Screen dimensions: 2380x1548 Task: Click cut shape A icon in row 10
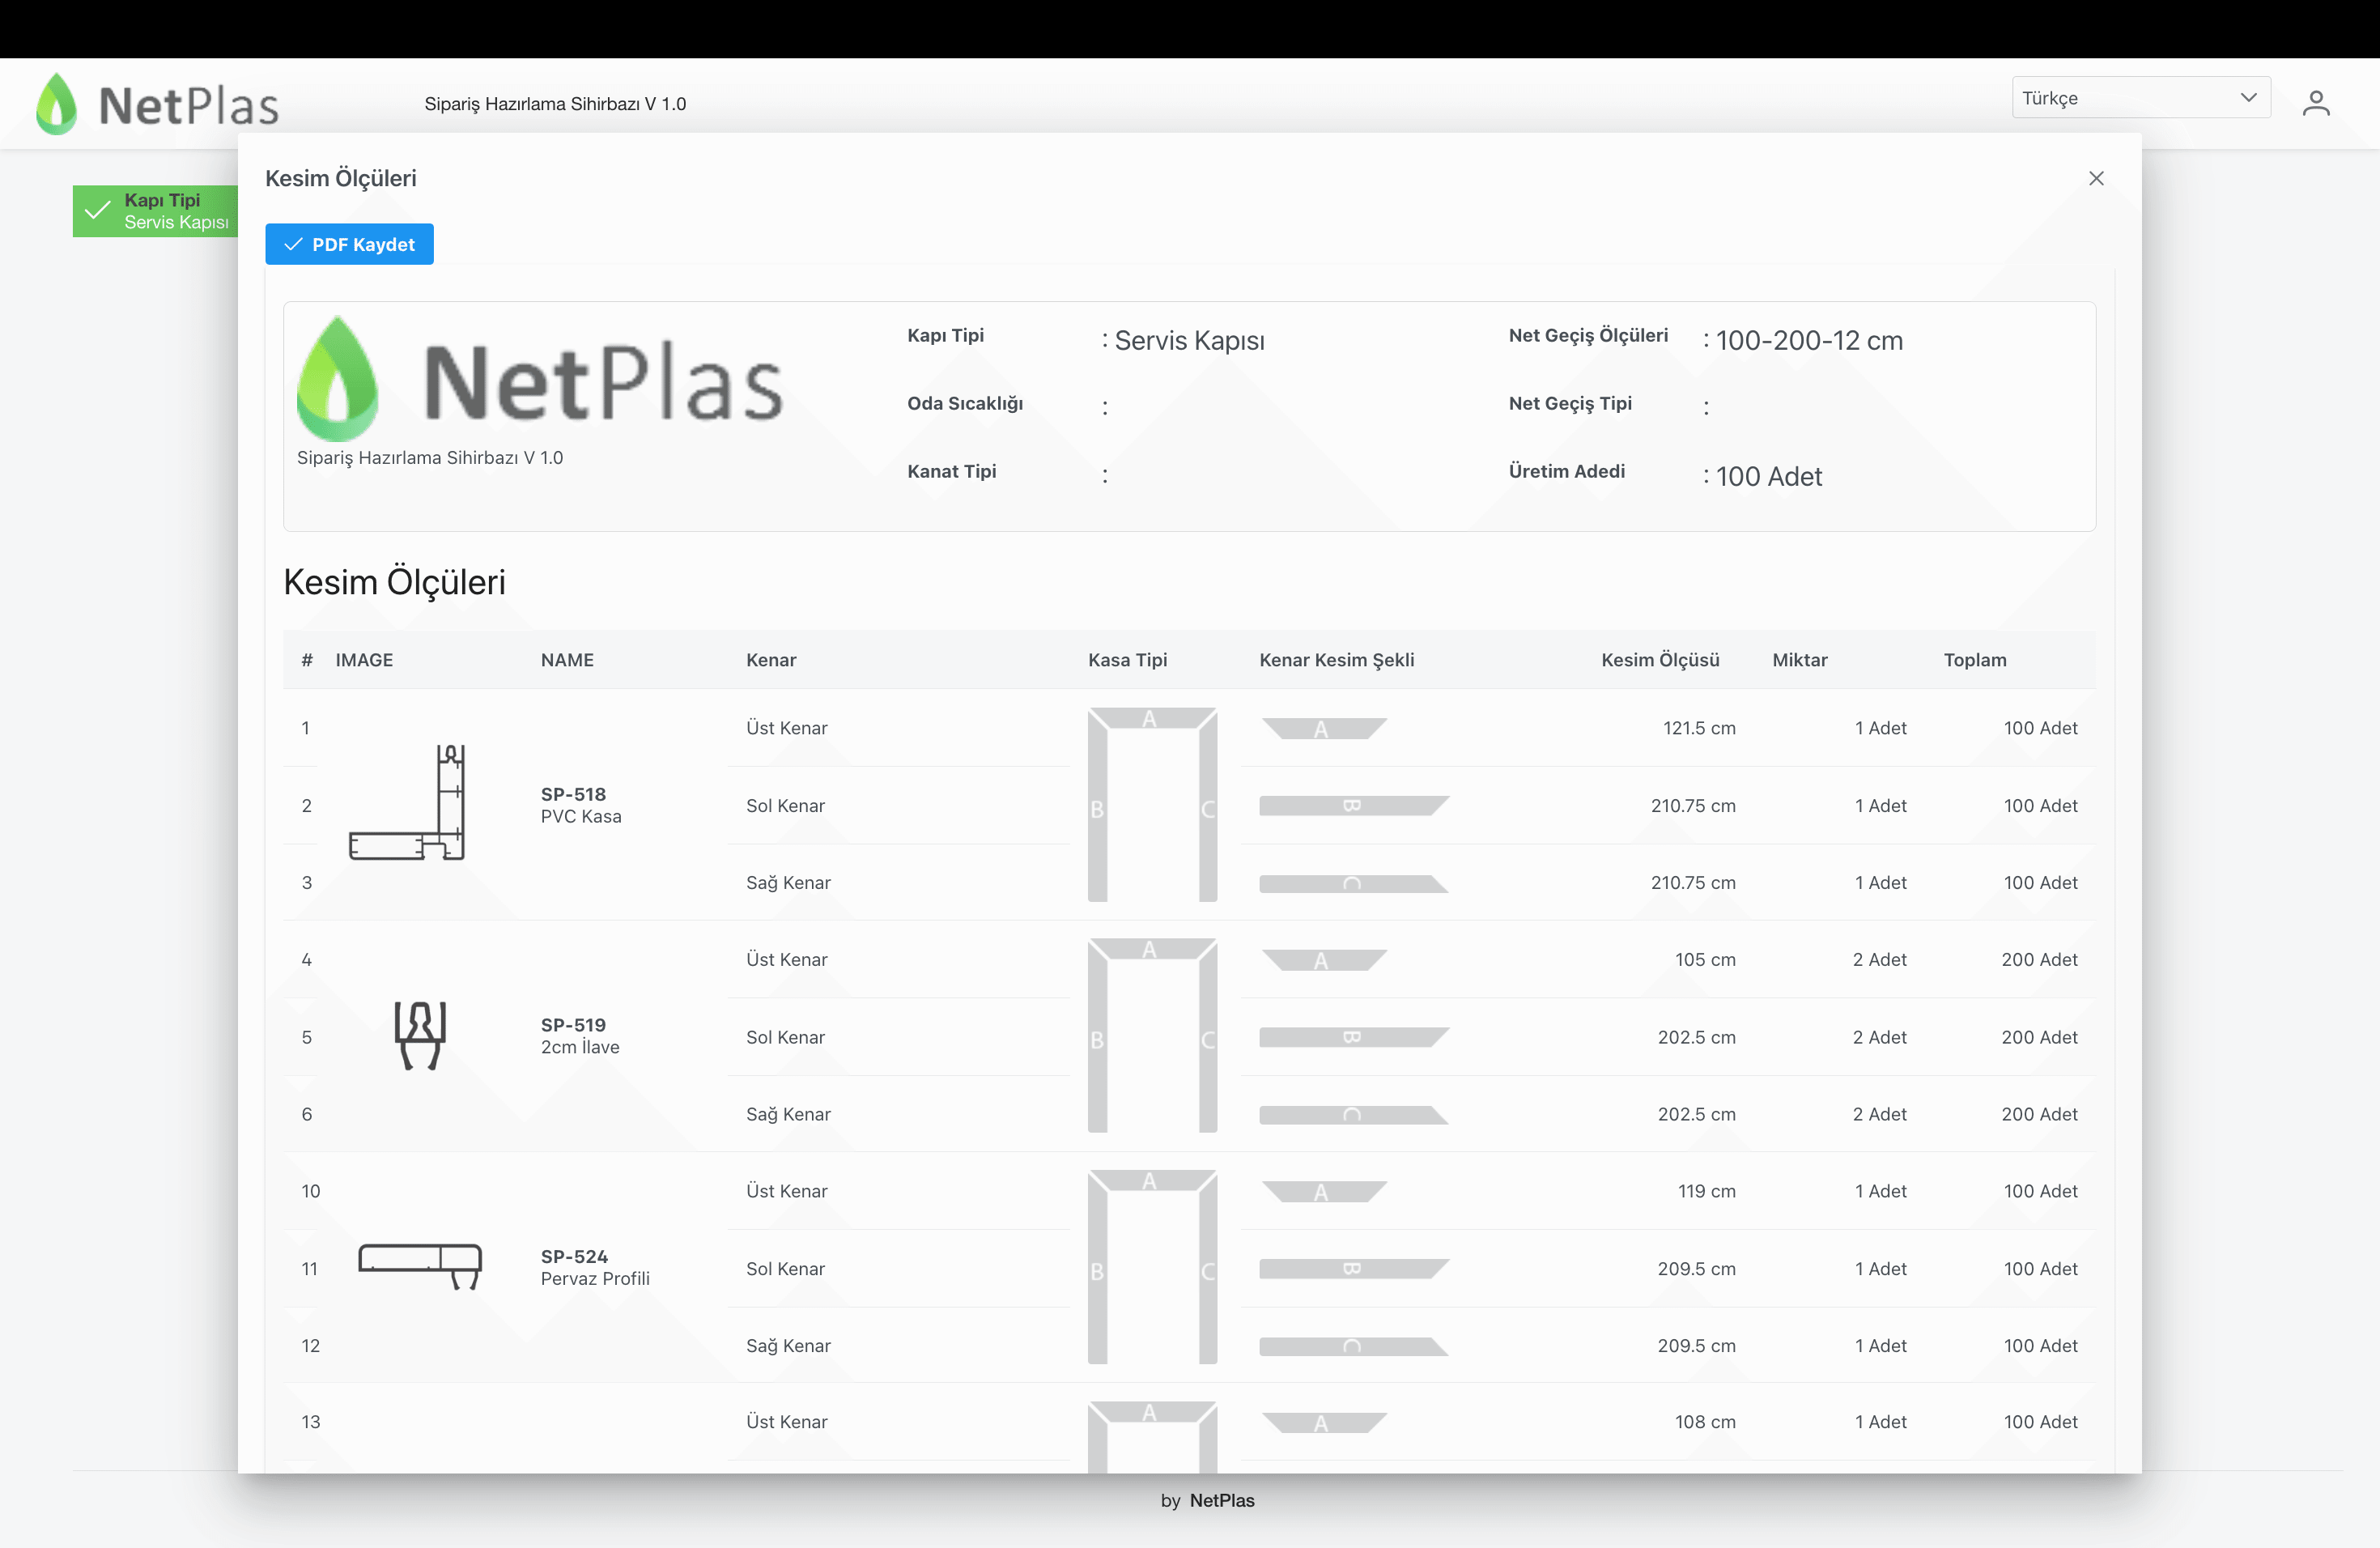pos(1322,1191)
